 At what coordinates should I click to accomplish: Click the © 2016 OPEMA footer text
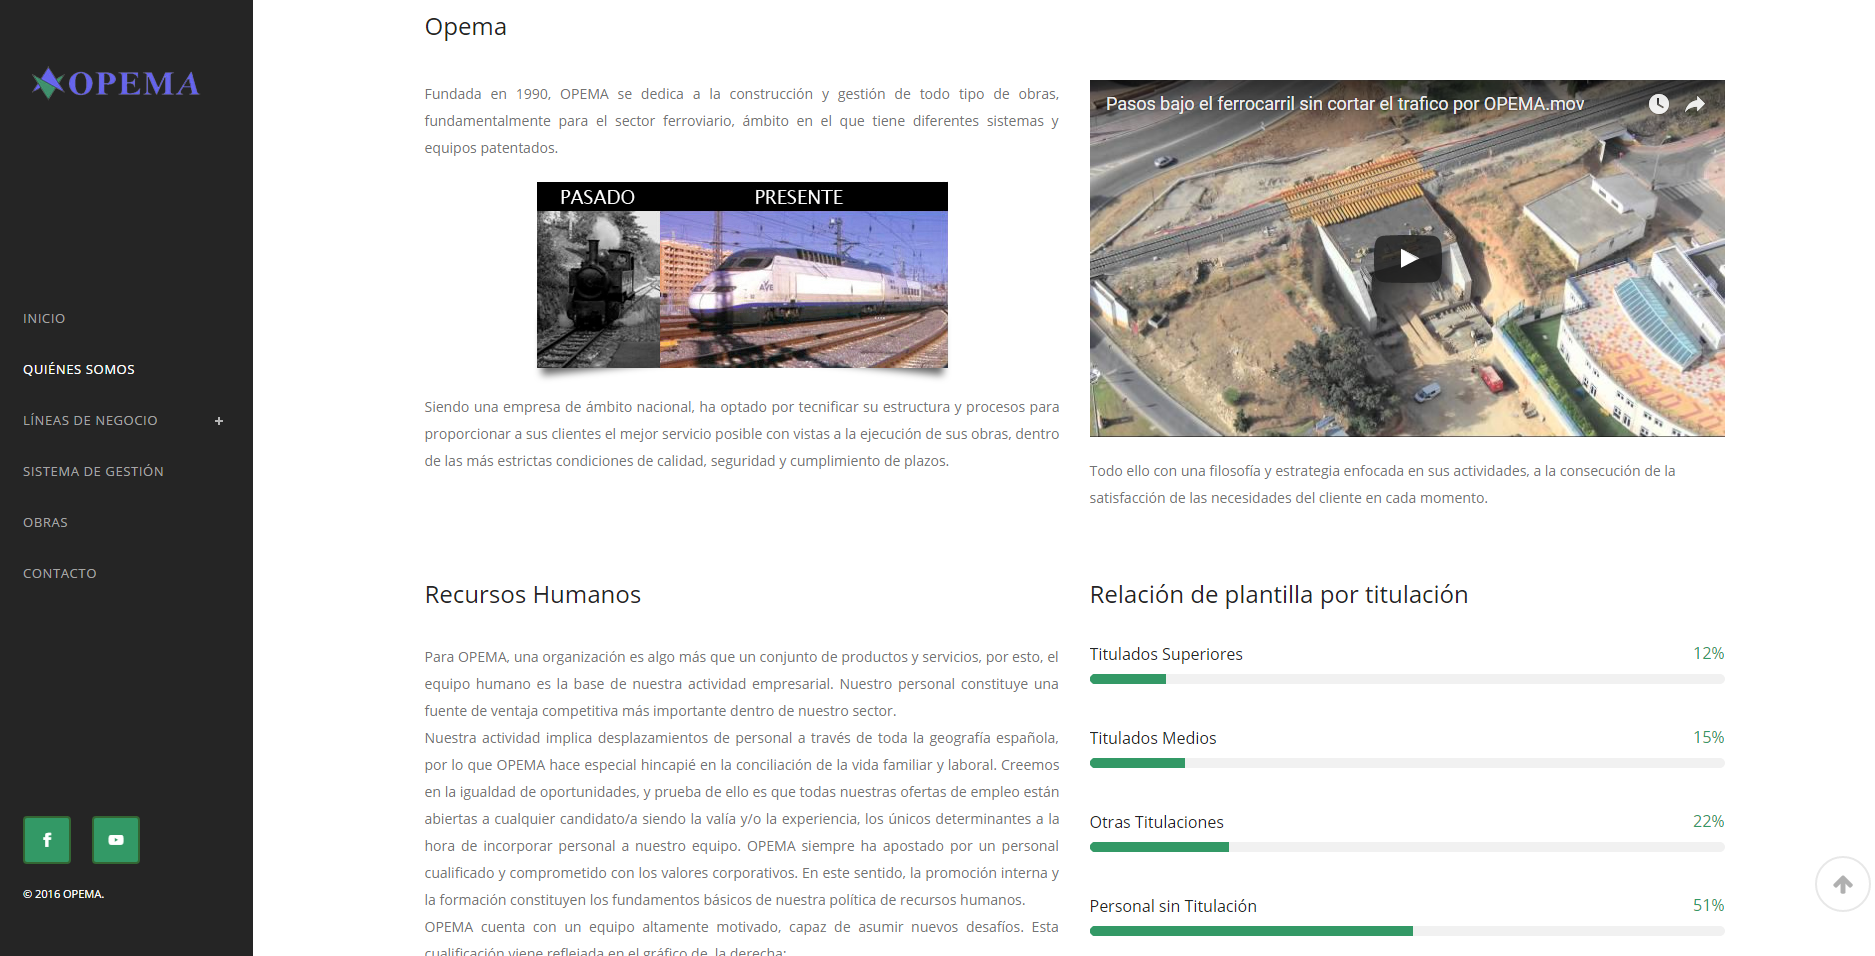(63, 894)
